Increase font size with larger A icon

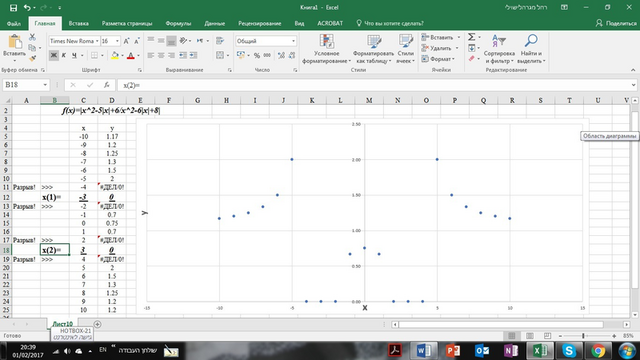[x=127, y=41]
